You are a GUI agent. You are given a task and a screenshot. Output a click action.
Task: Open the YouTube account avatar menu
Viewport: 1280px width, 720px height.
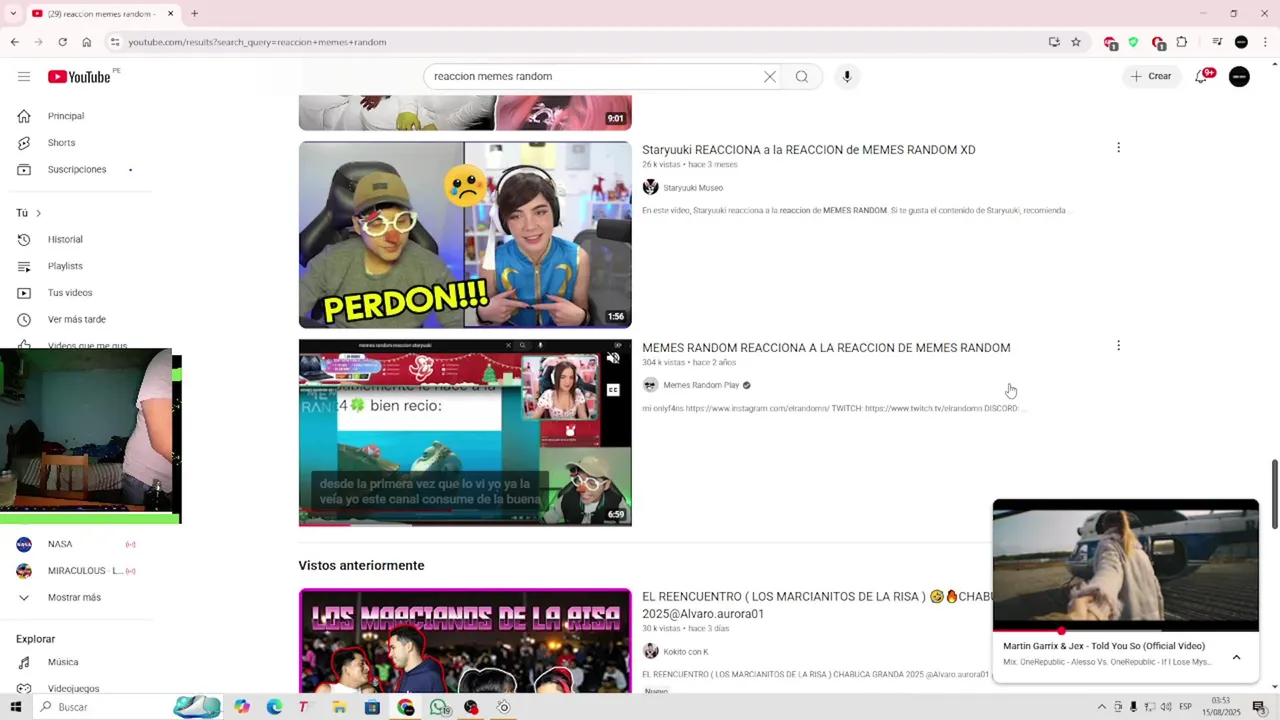coord(1239,77)
